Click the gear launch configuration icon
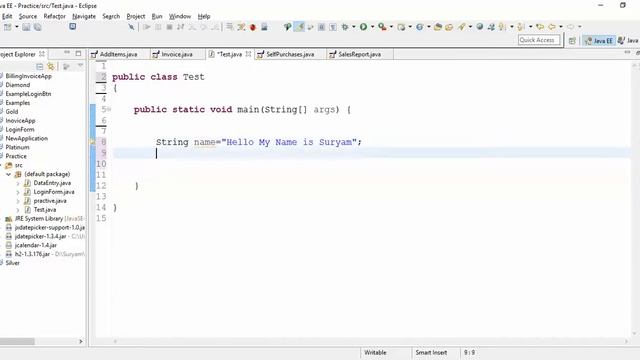Viewport: 640px width, 360px height. tap(345, 27)
